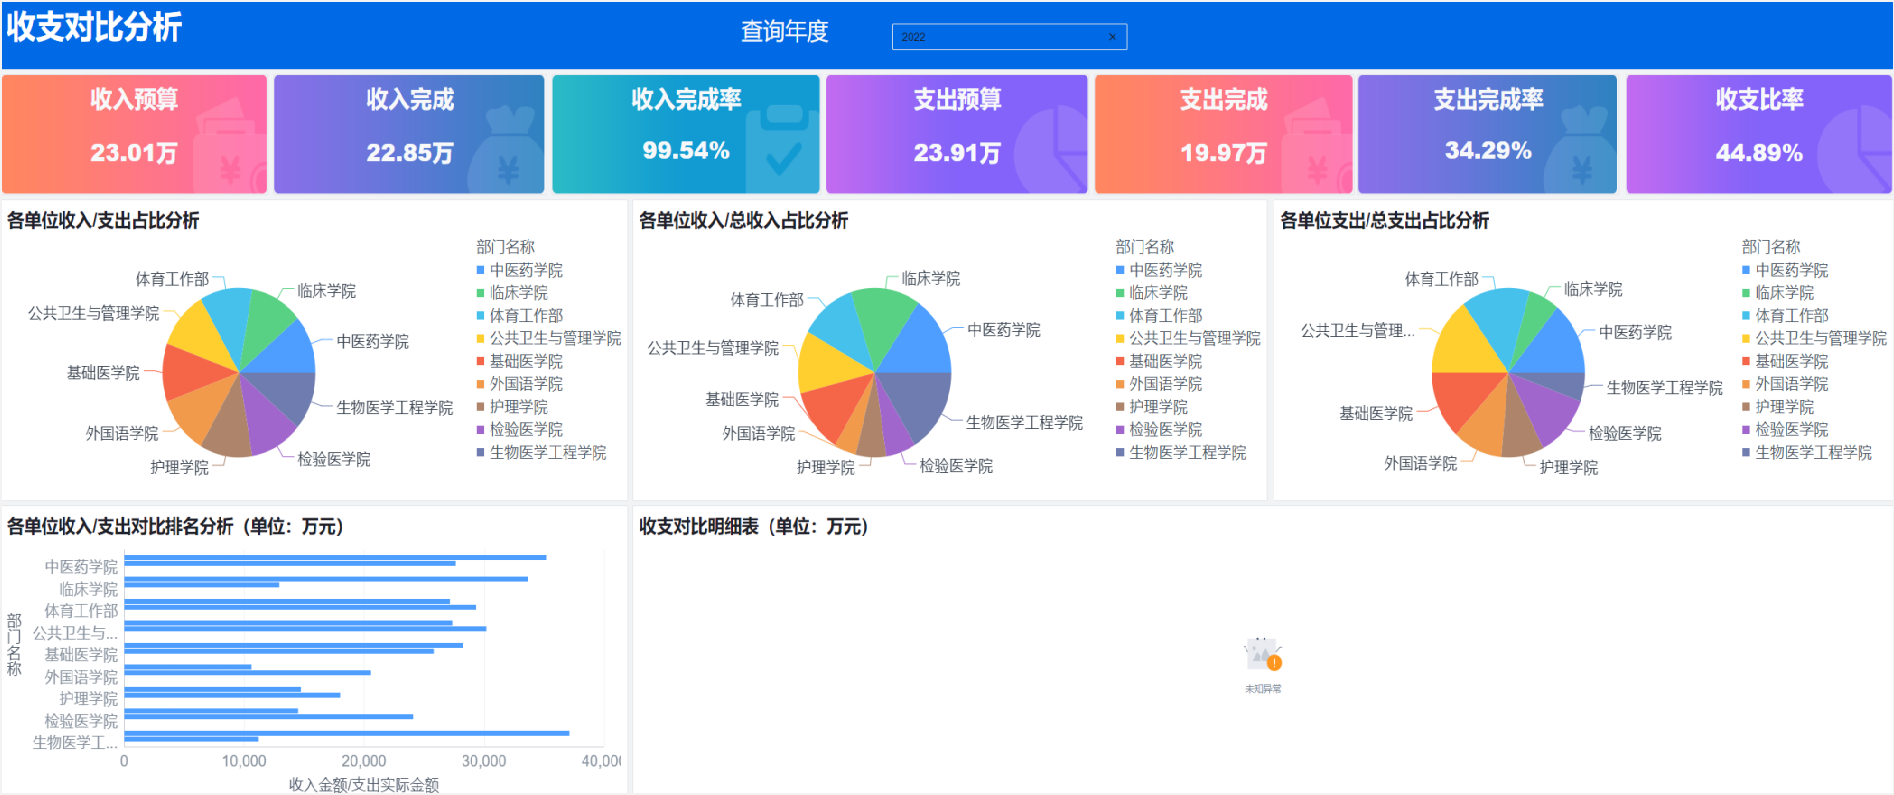Toggle 外国语学院 legend in 支出/总支出占比 chart
This screenshot has width=1894, height=795.
(x=1785, y=384)
